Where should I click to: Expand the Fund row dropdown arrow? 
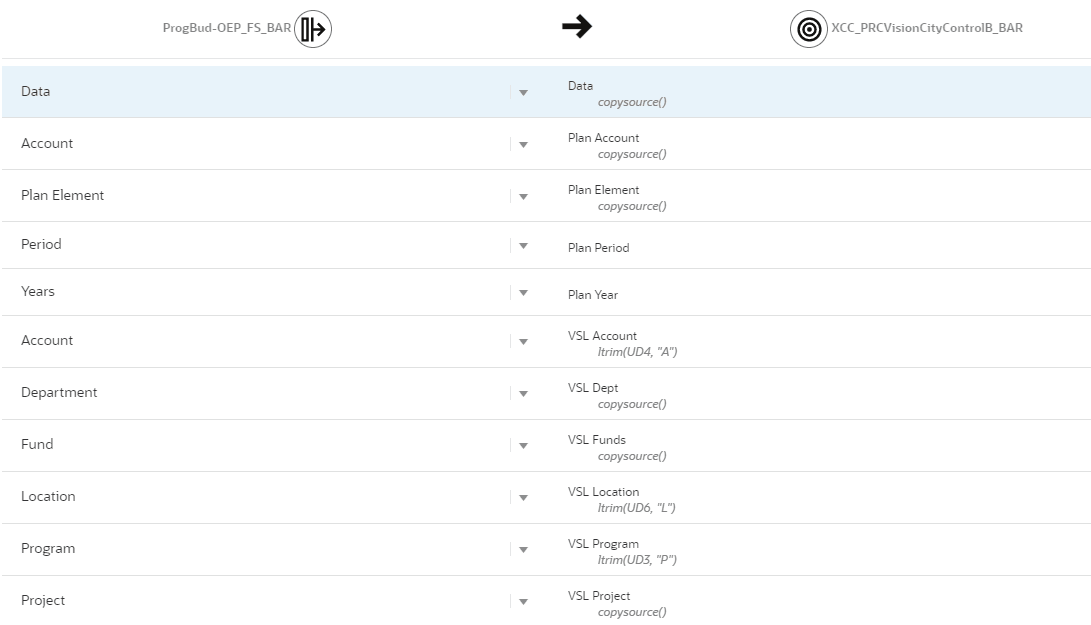click(523, 446)
